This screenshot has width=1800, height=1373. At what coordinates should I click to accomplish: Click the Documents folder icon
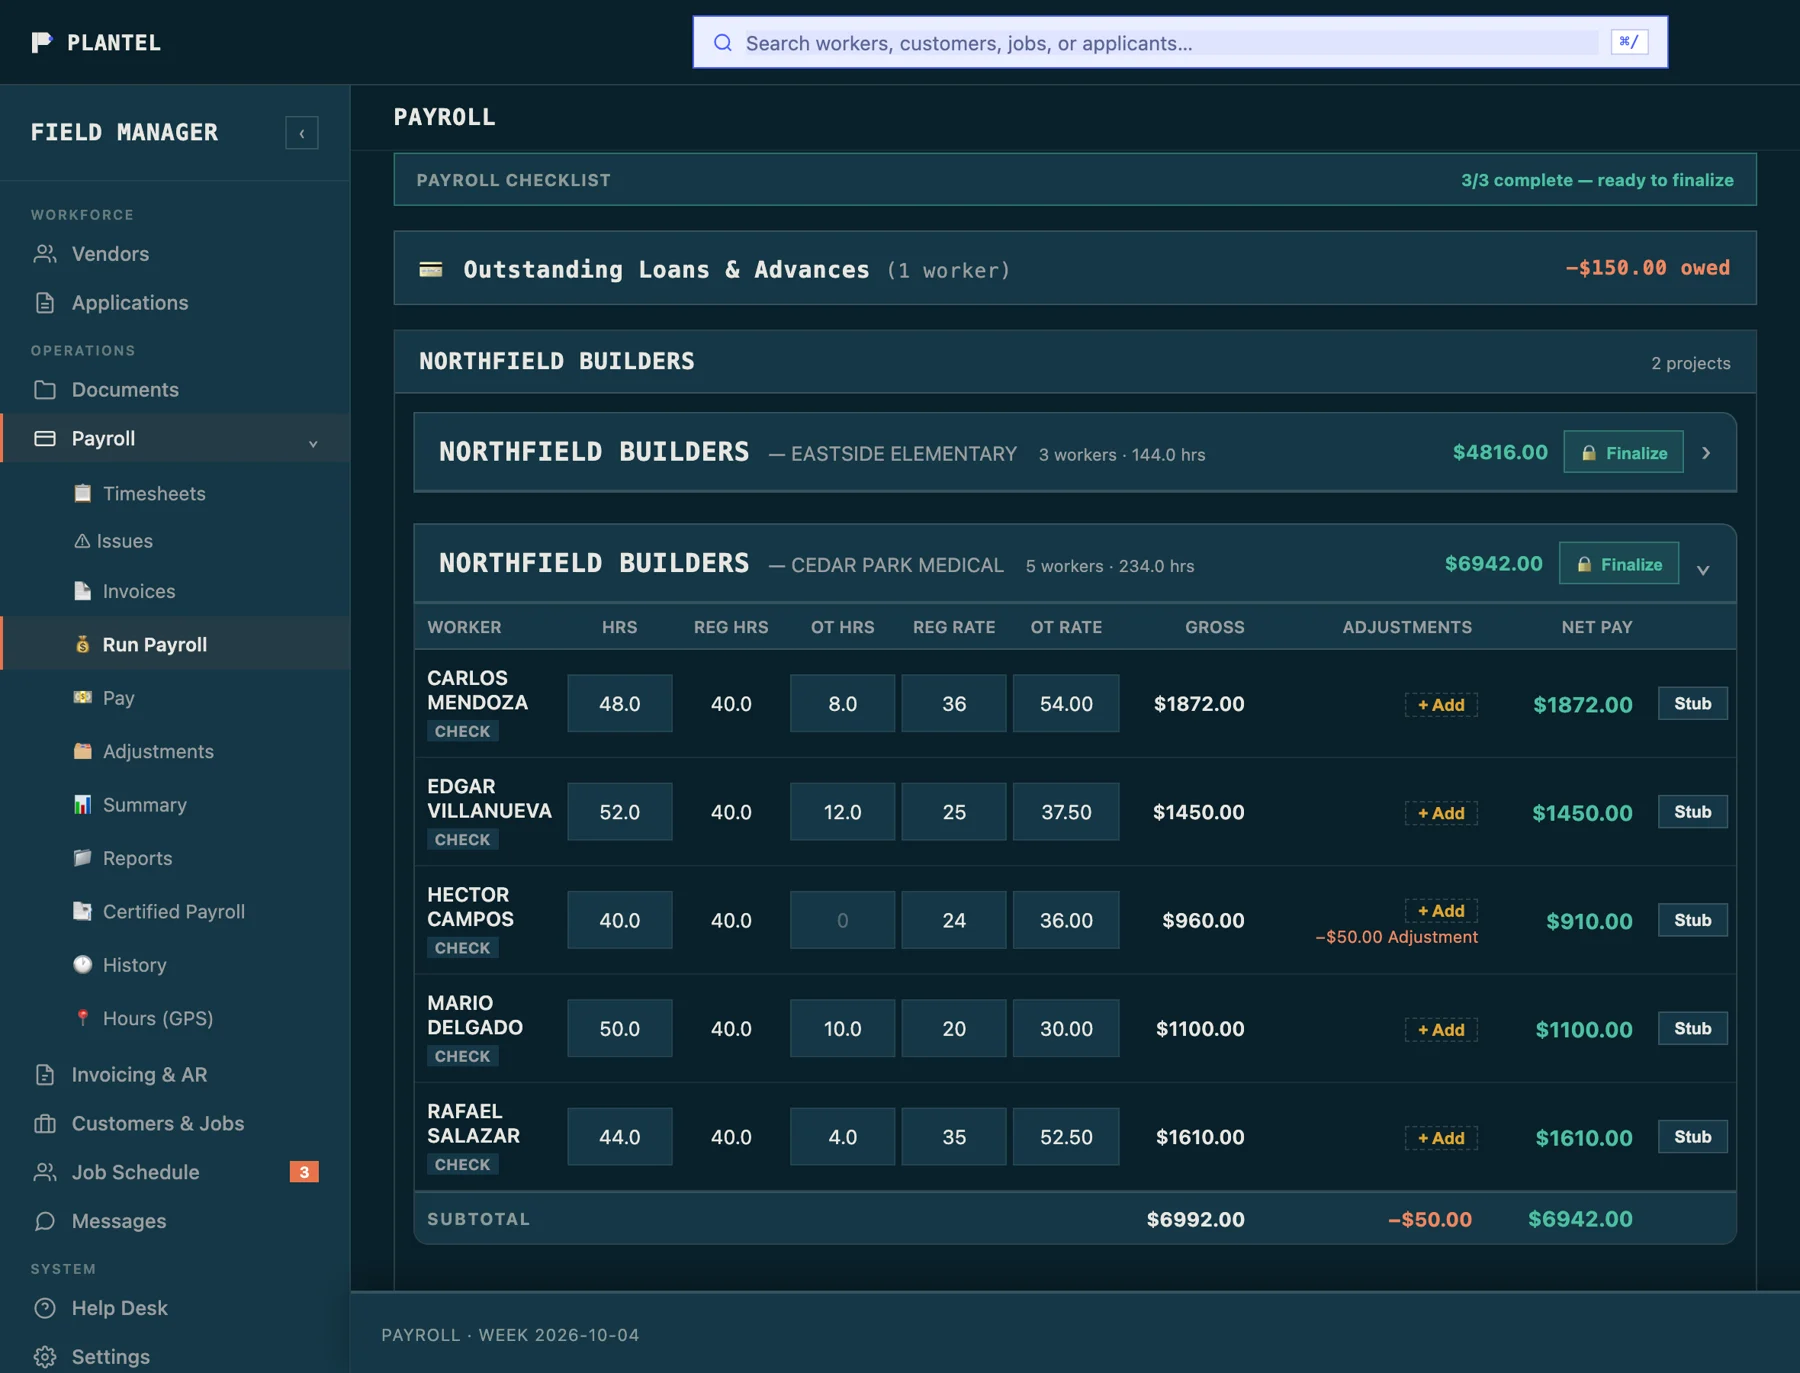point(45,390)
